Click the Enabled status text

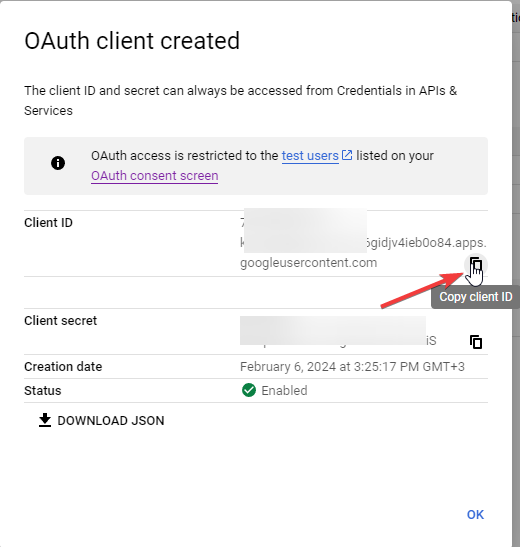pyautogui.click(x=284, y=391)
